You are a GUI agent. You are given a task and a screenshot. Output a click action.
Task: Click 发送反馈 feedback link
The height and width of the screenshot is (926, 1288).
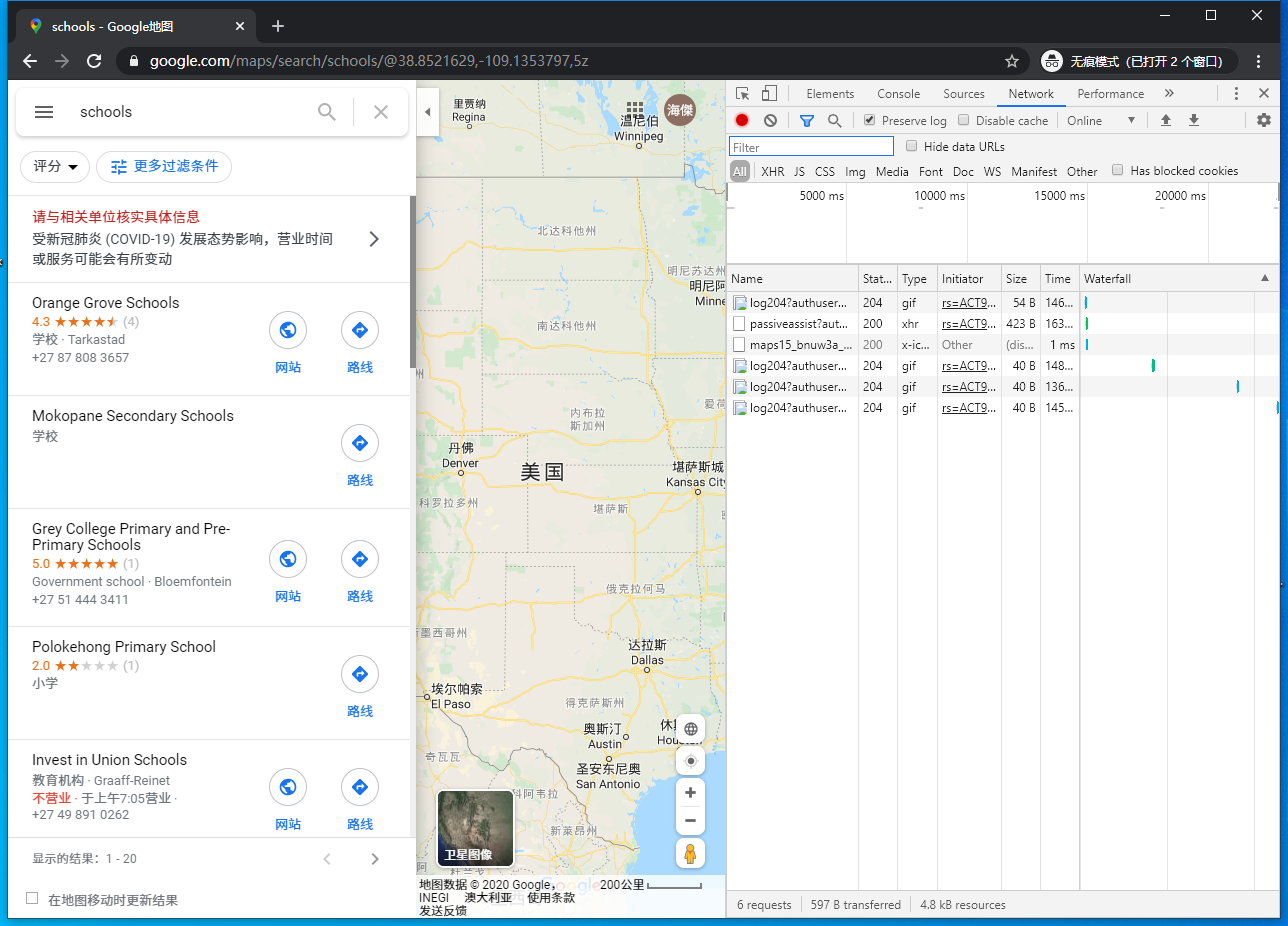pos(443,910)
